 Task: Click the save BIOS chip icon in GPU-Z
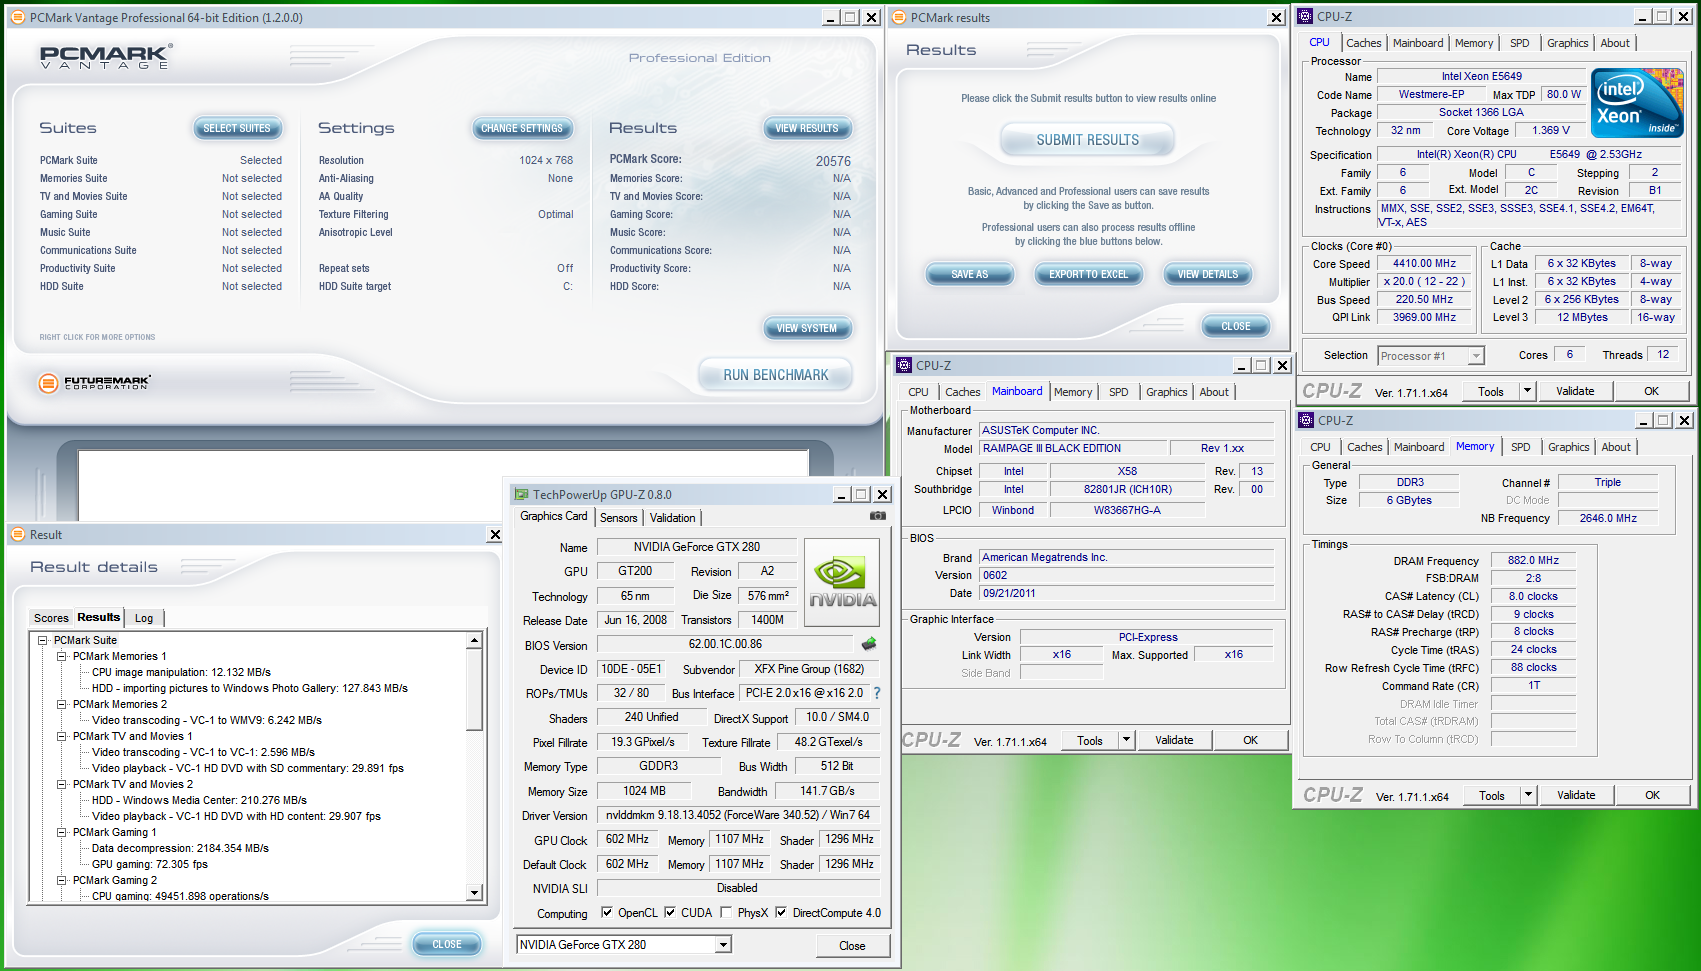869,644
